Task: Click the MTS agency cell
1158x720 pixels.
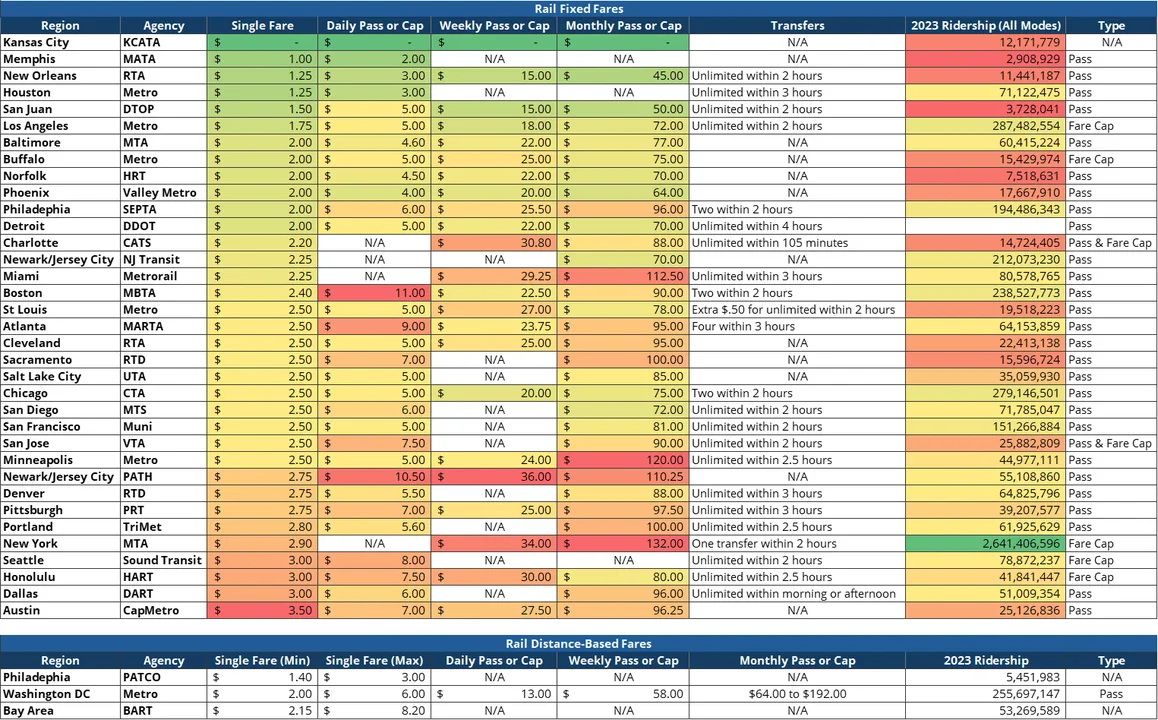Action: (163, 410)
